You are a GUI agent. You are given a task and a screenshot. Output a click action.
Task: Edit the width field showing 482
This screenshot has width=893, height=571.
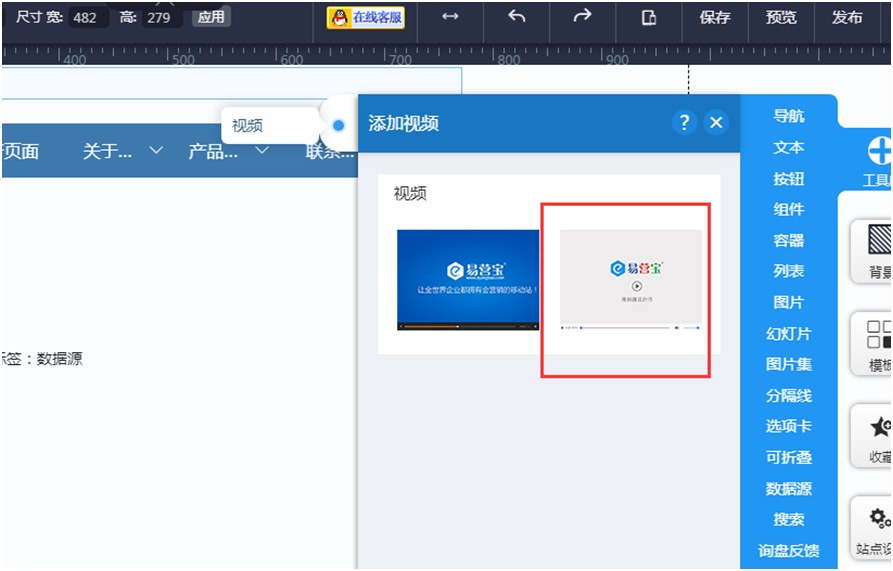coord(88,18)
